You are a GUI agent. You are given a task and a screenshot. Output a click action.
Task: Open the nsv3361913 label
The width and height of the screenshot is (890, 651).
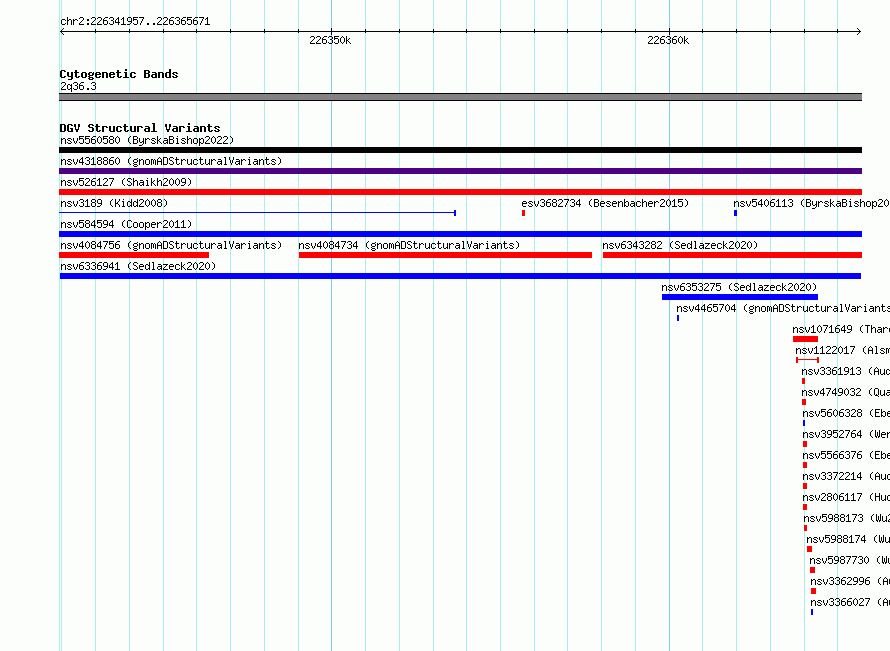click(846, 371)
